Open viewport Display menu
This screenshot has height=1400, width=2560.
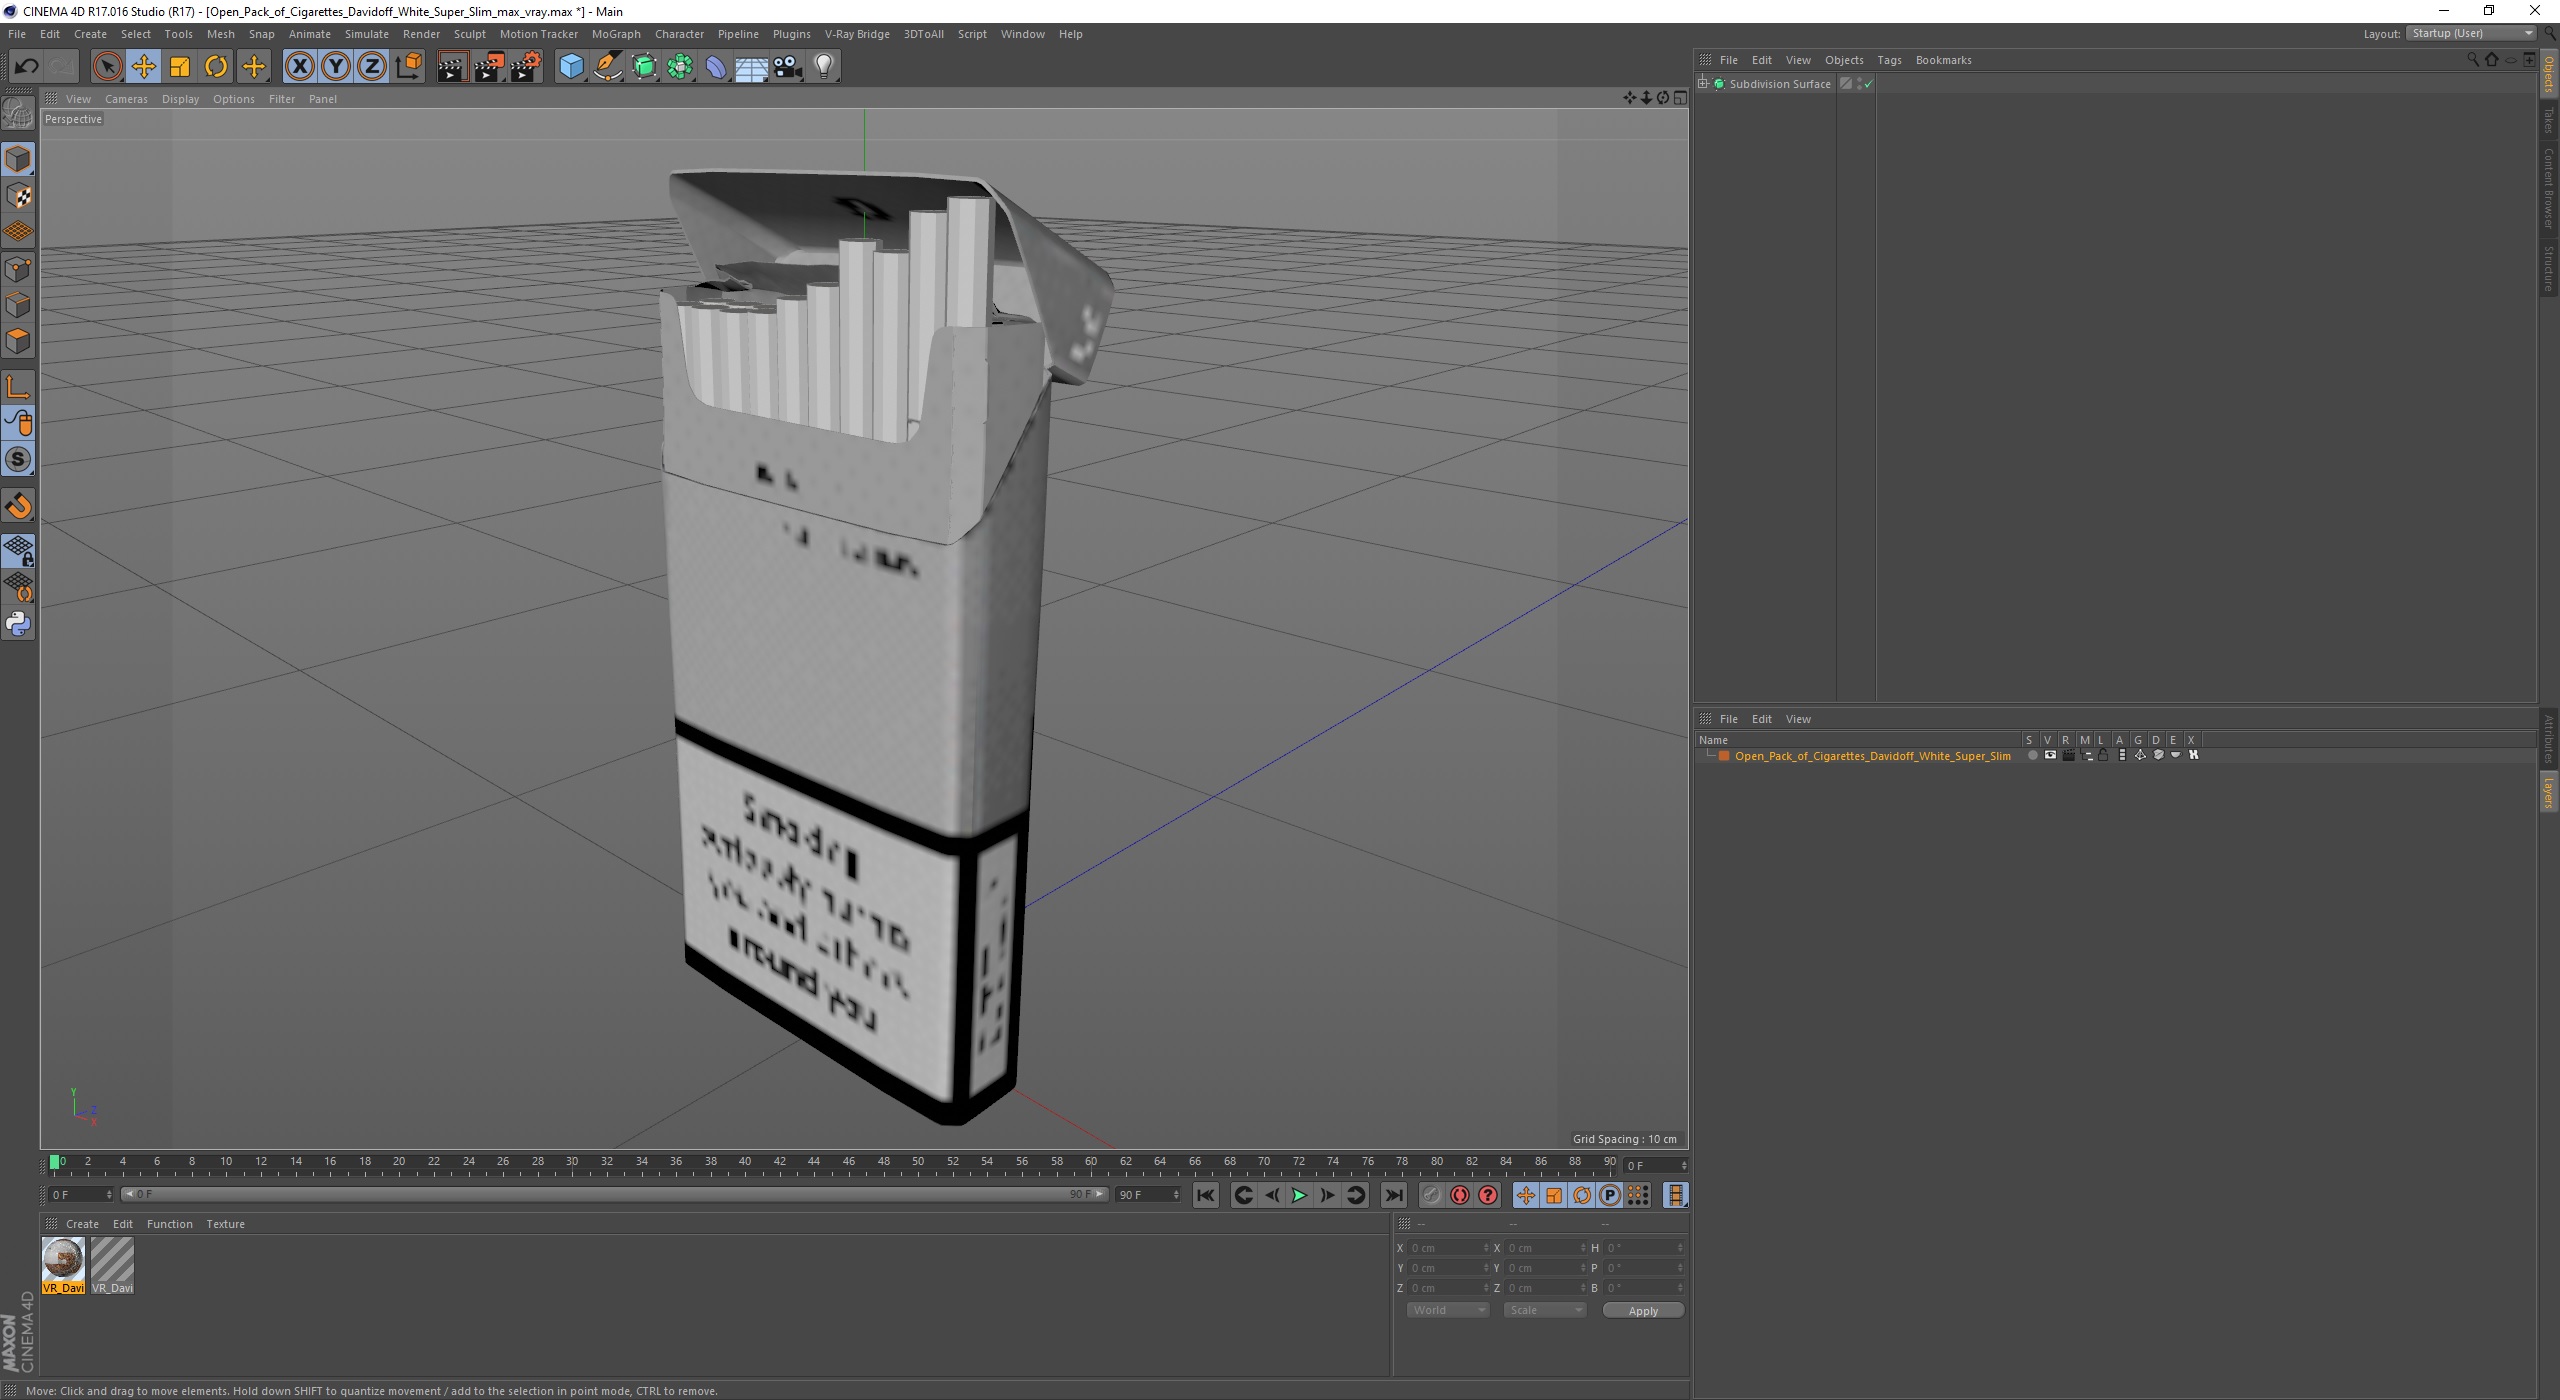coord(180,99)
